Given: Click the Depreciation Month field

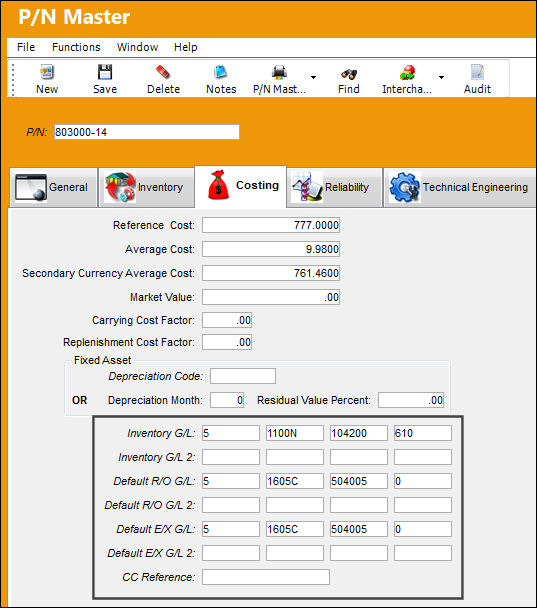Looking at the screenshot, I should click(227, 400).
